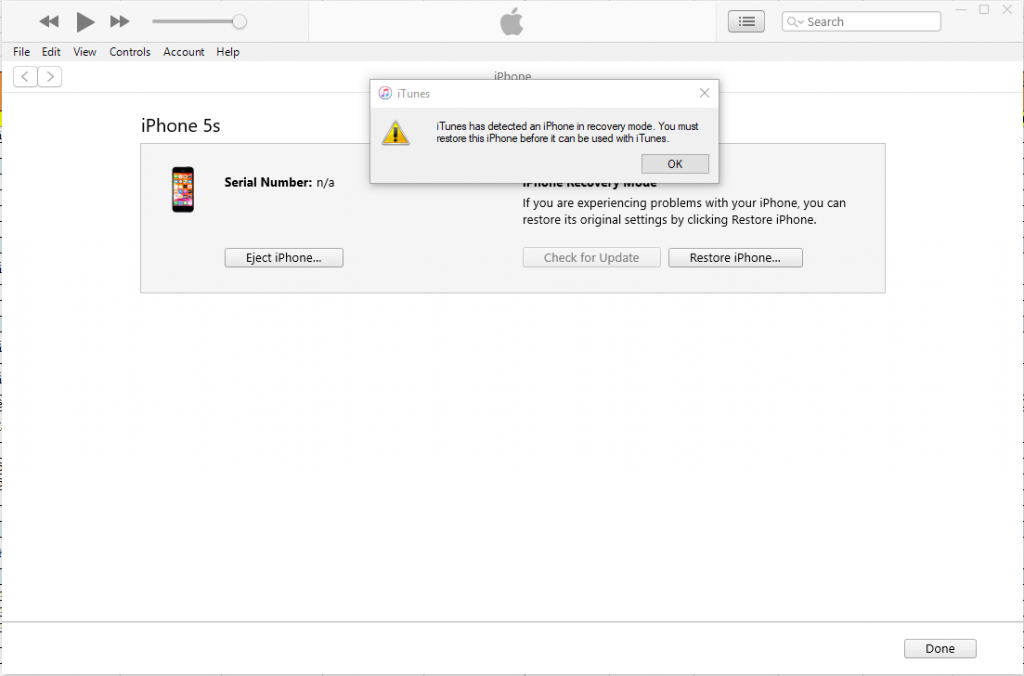Screen dimensions: 1024x676
Task: Open the Account menu
Action: (x=184, y=52)
